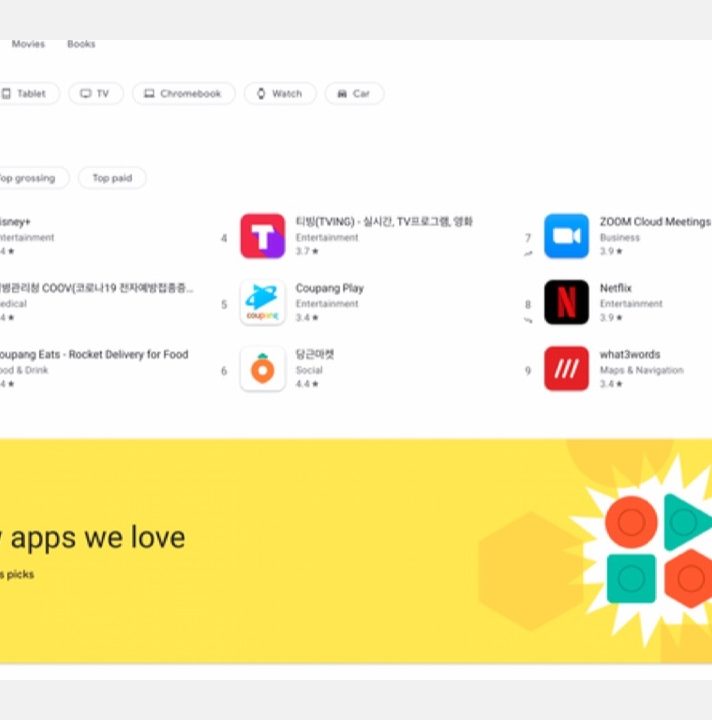Open the orange carrot market app icon
712x720 pixels.
[x=263, y=369]
